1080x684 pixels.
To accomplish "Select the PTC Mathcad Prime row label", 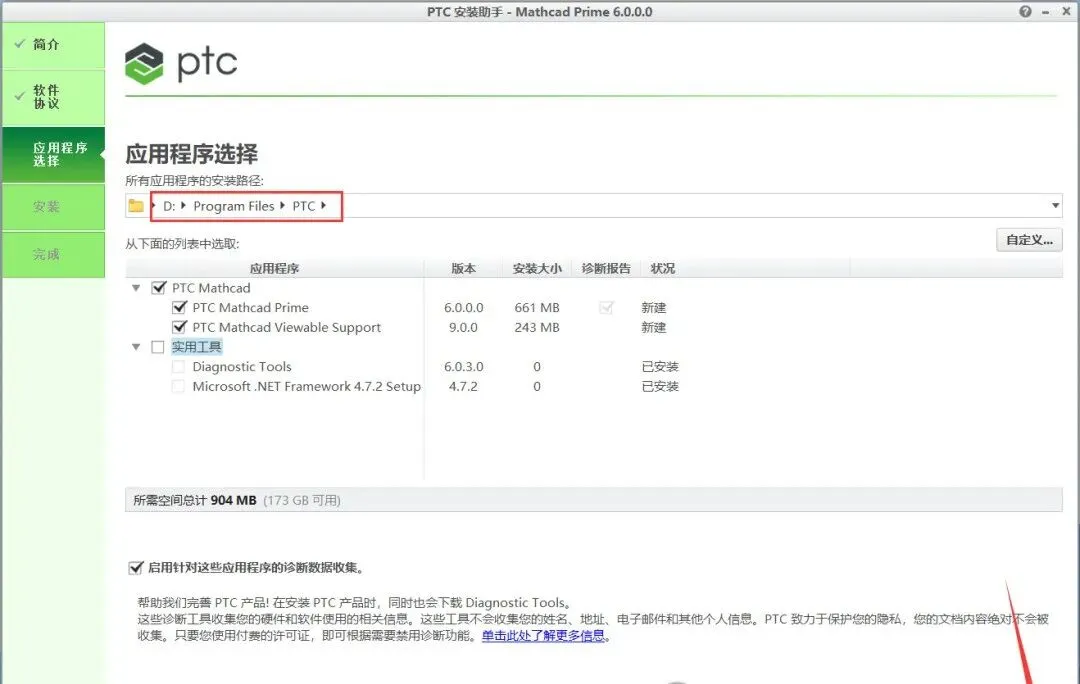I will coord(251,307).
